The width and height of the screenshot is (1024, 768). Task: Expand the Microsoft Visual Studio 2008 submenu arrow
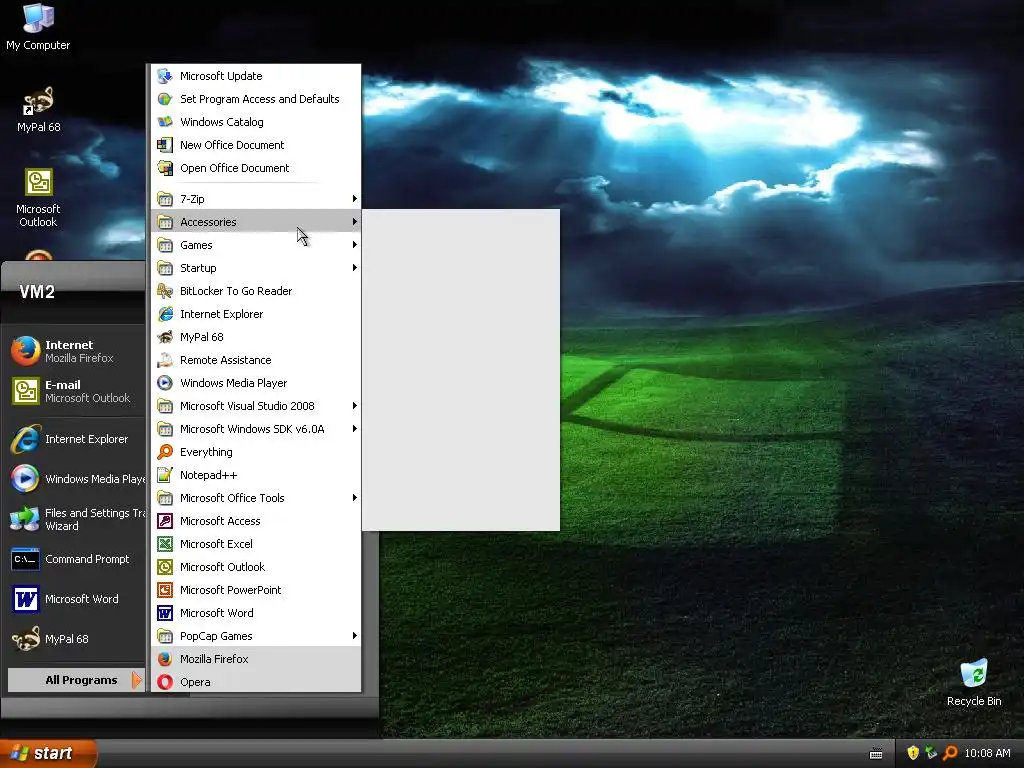coord(355,406)
